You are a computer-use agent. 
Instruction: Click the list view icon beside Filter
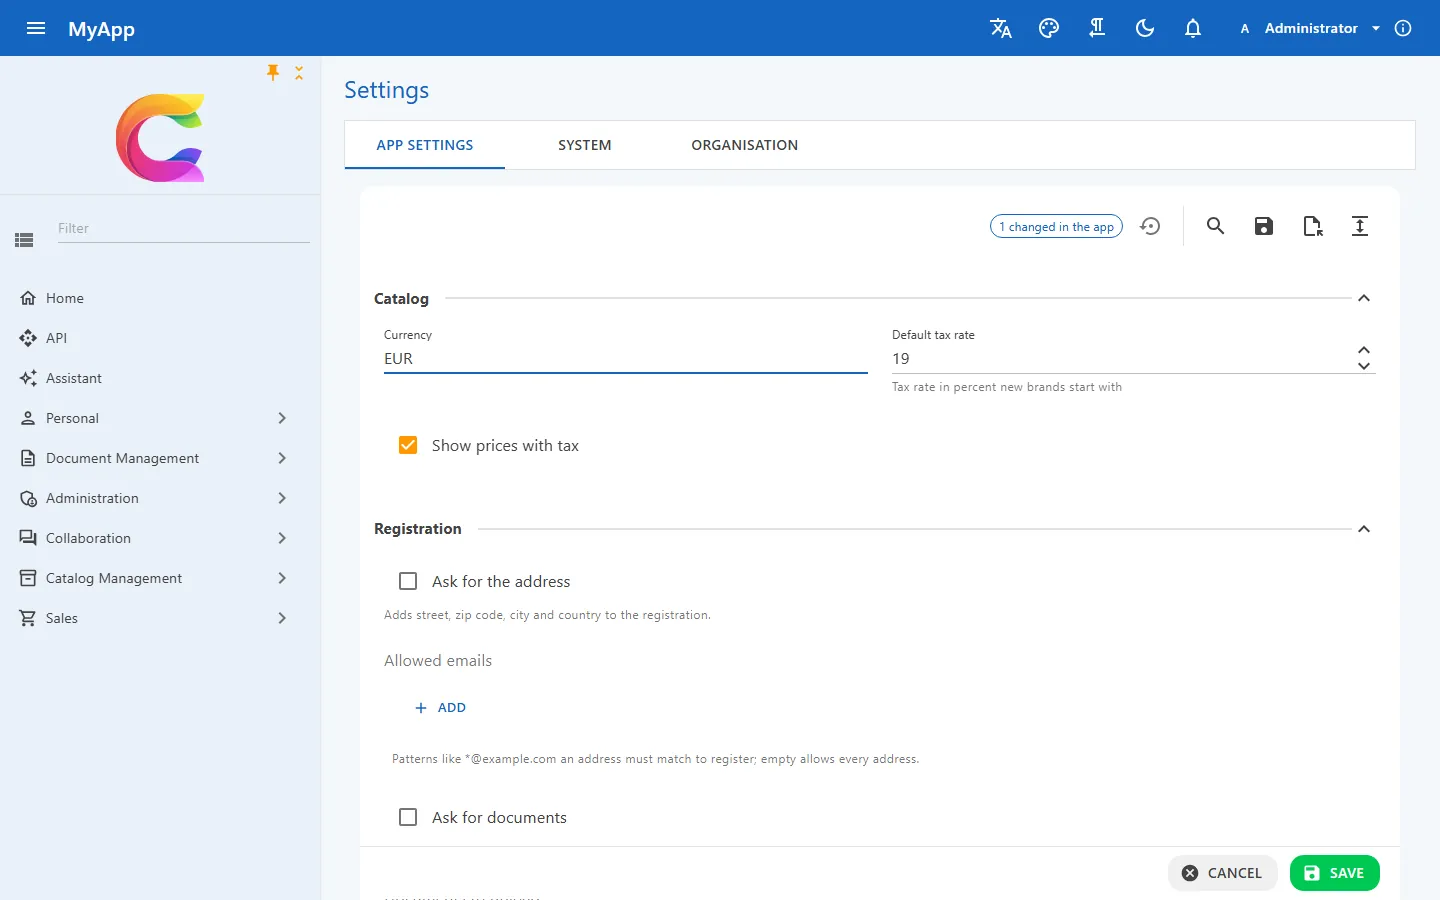(25, 240)
